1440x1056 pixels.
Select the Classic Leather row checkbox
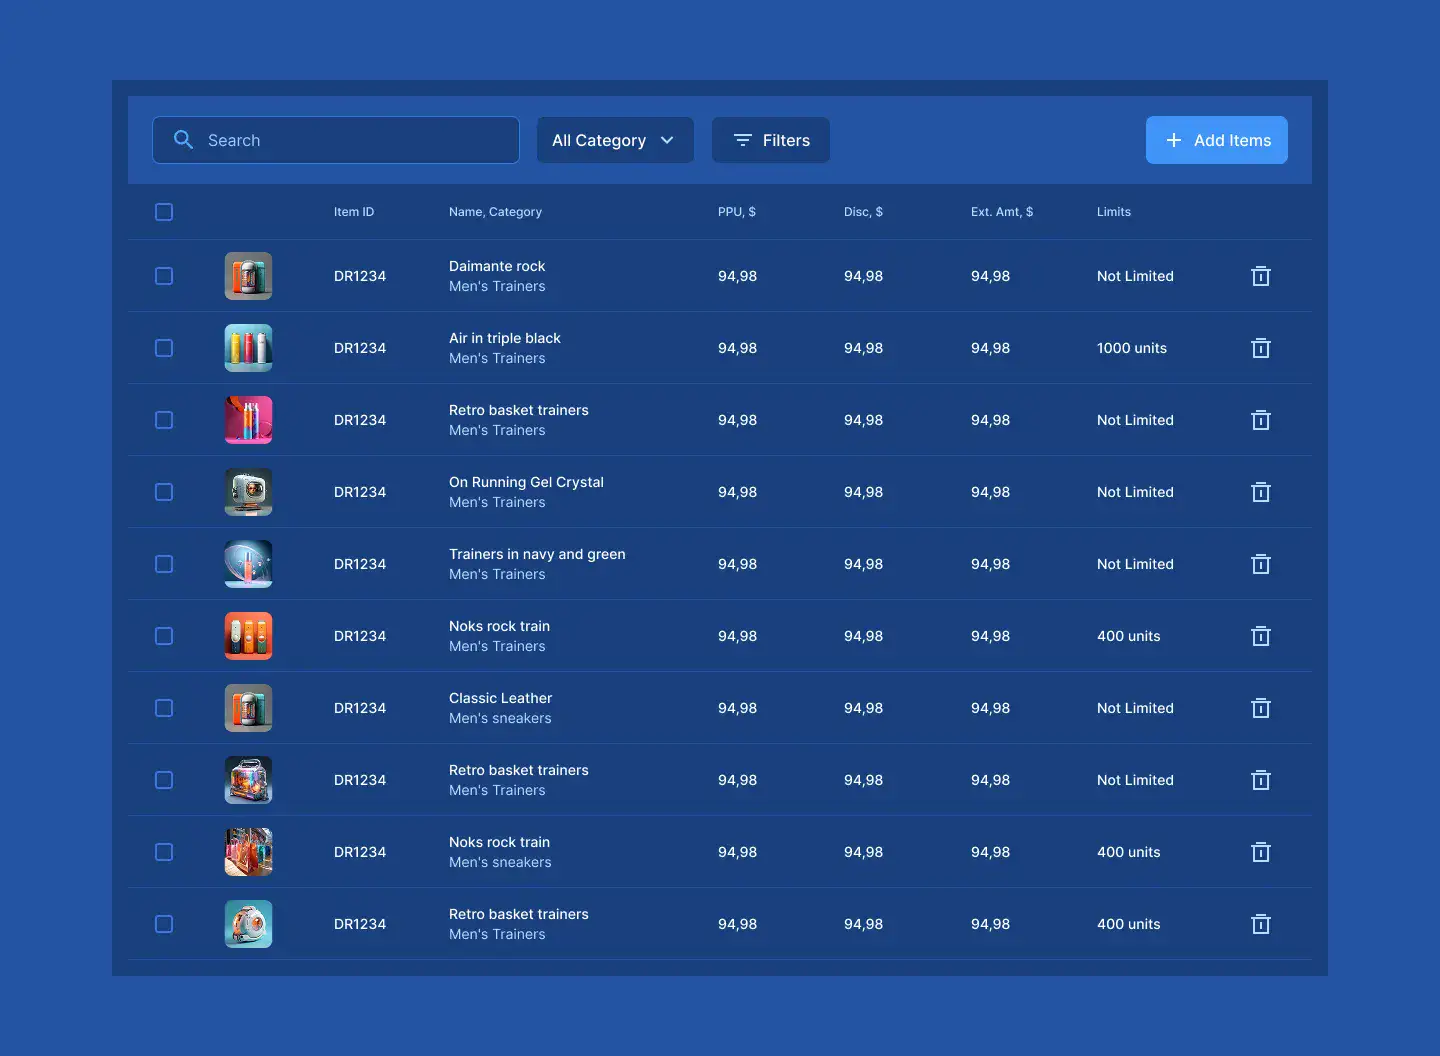[x=164, y=708]
